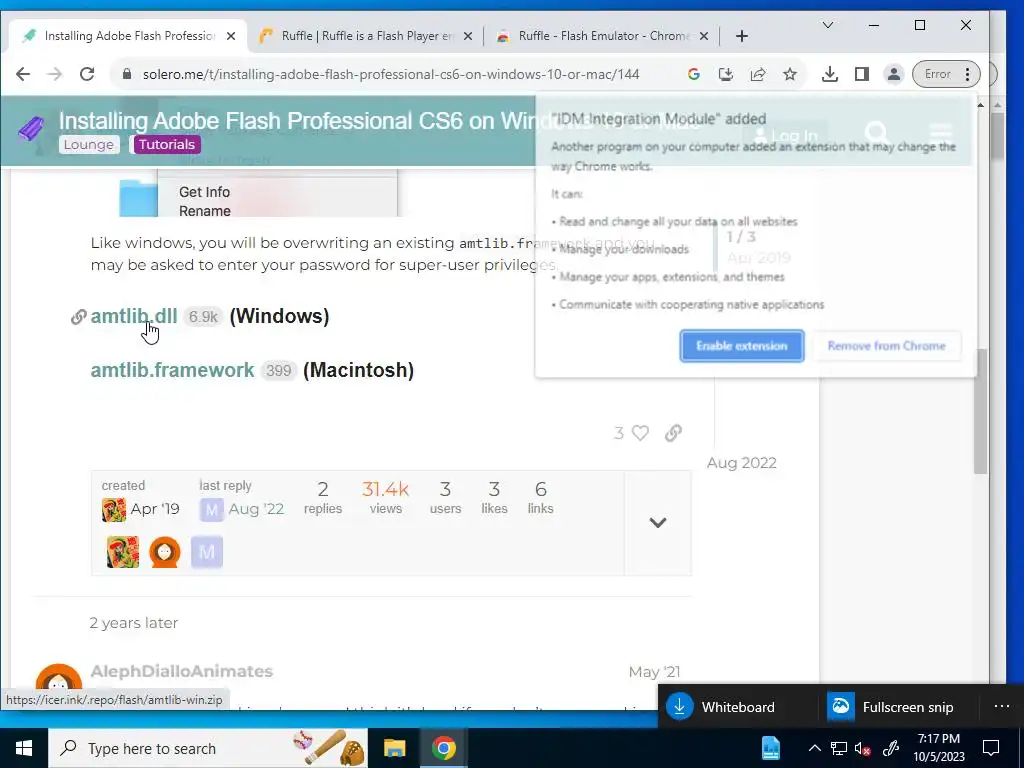Go back with the browser back arrow
Viewport: 1024px width, 768px height.
pos(23,74)
